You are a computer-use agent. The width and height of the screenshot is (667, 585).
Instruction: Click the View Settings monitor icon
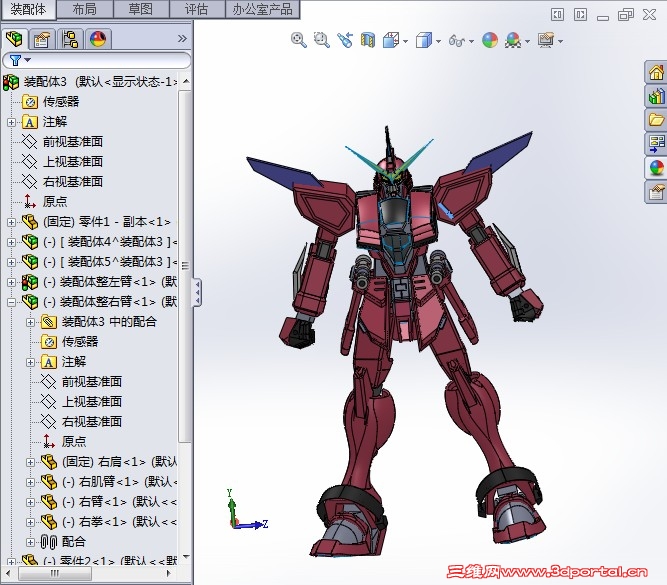(546, 41)
